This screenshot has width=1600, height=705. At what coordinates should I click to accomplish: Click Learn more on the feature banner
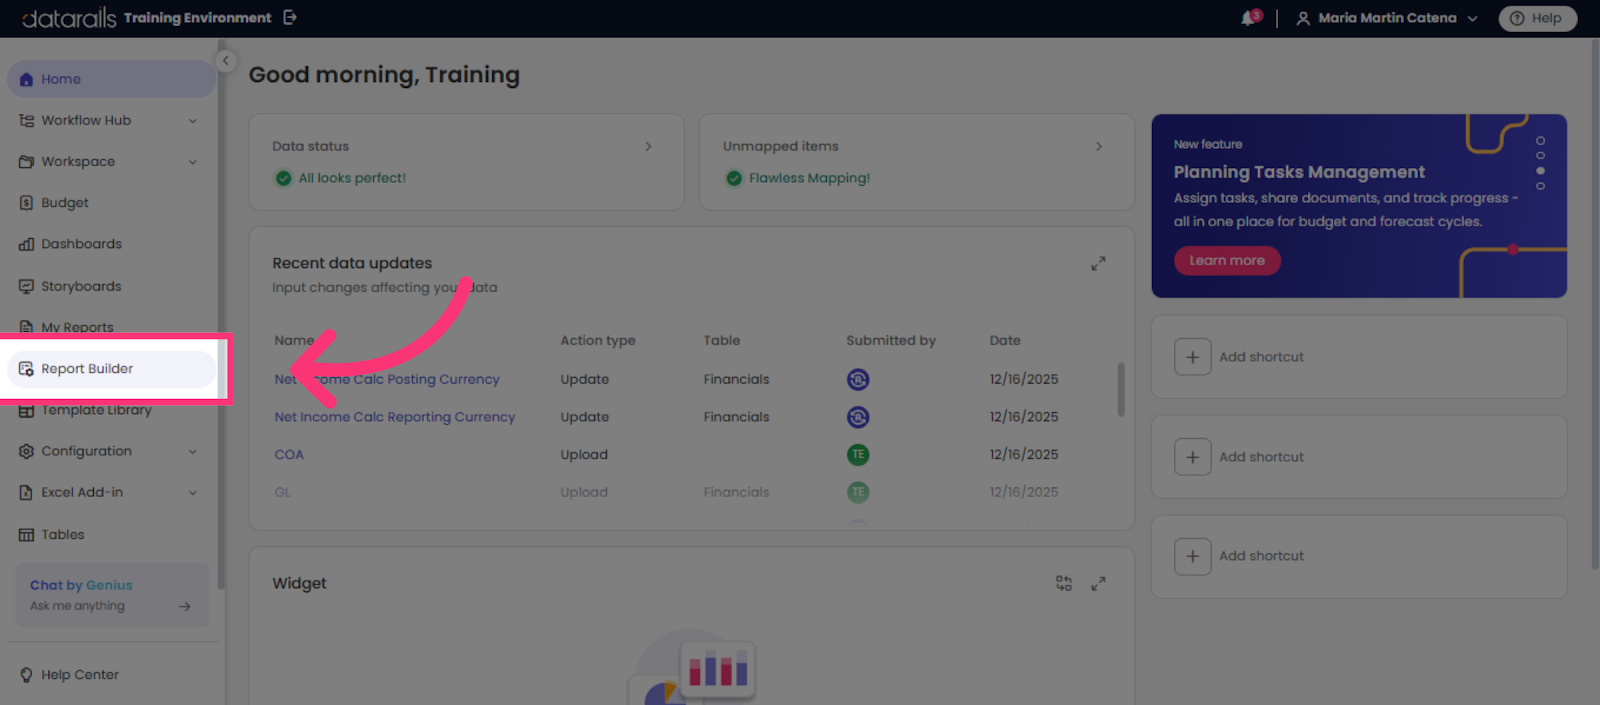(x=1227, y=260)
